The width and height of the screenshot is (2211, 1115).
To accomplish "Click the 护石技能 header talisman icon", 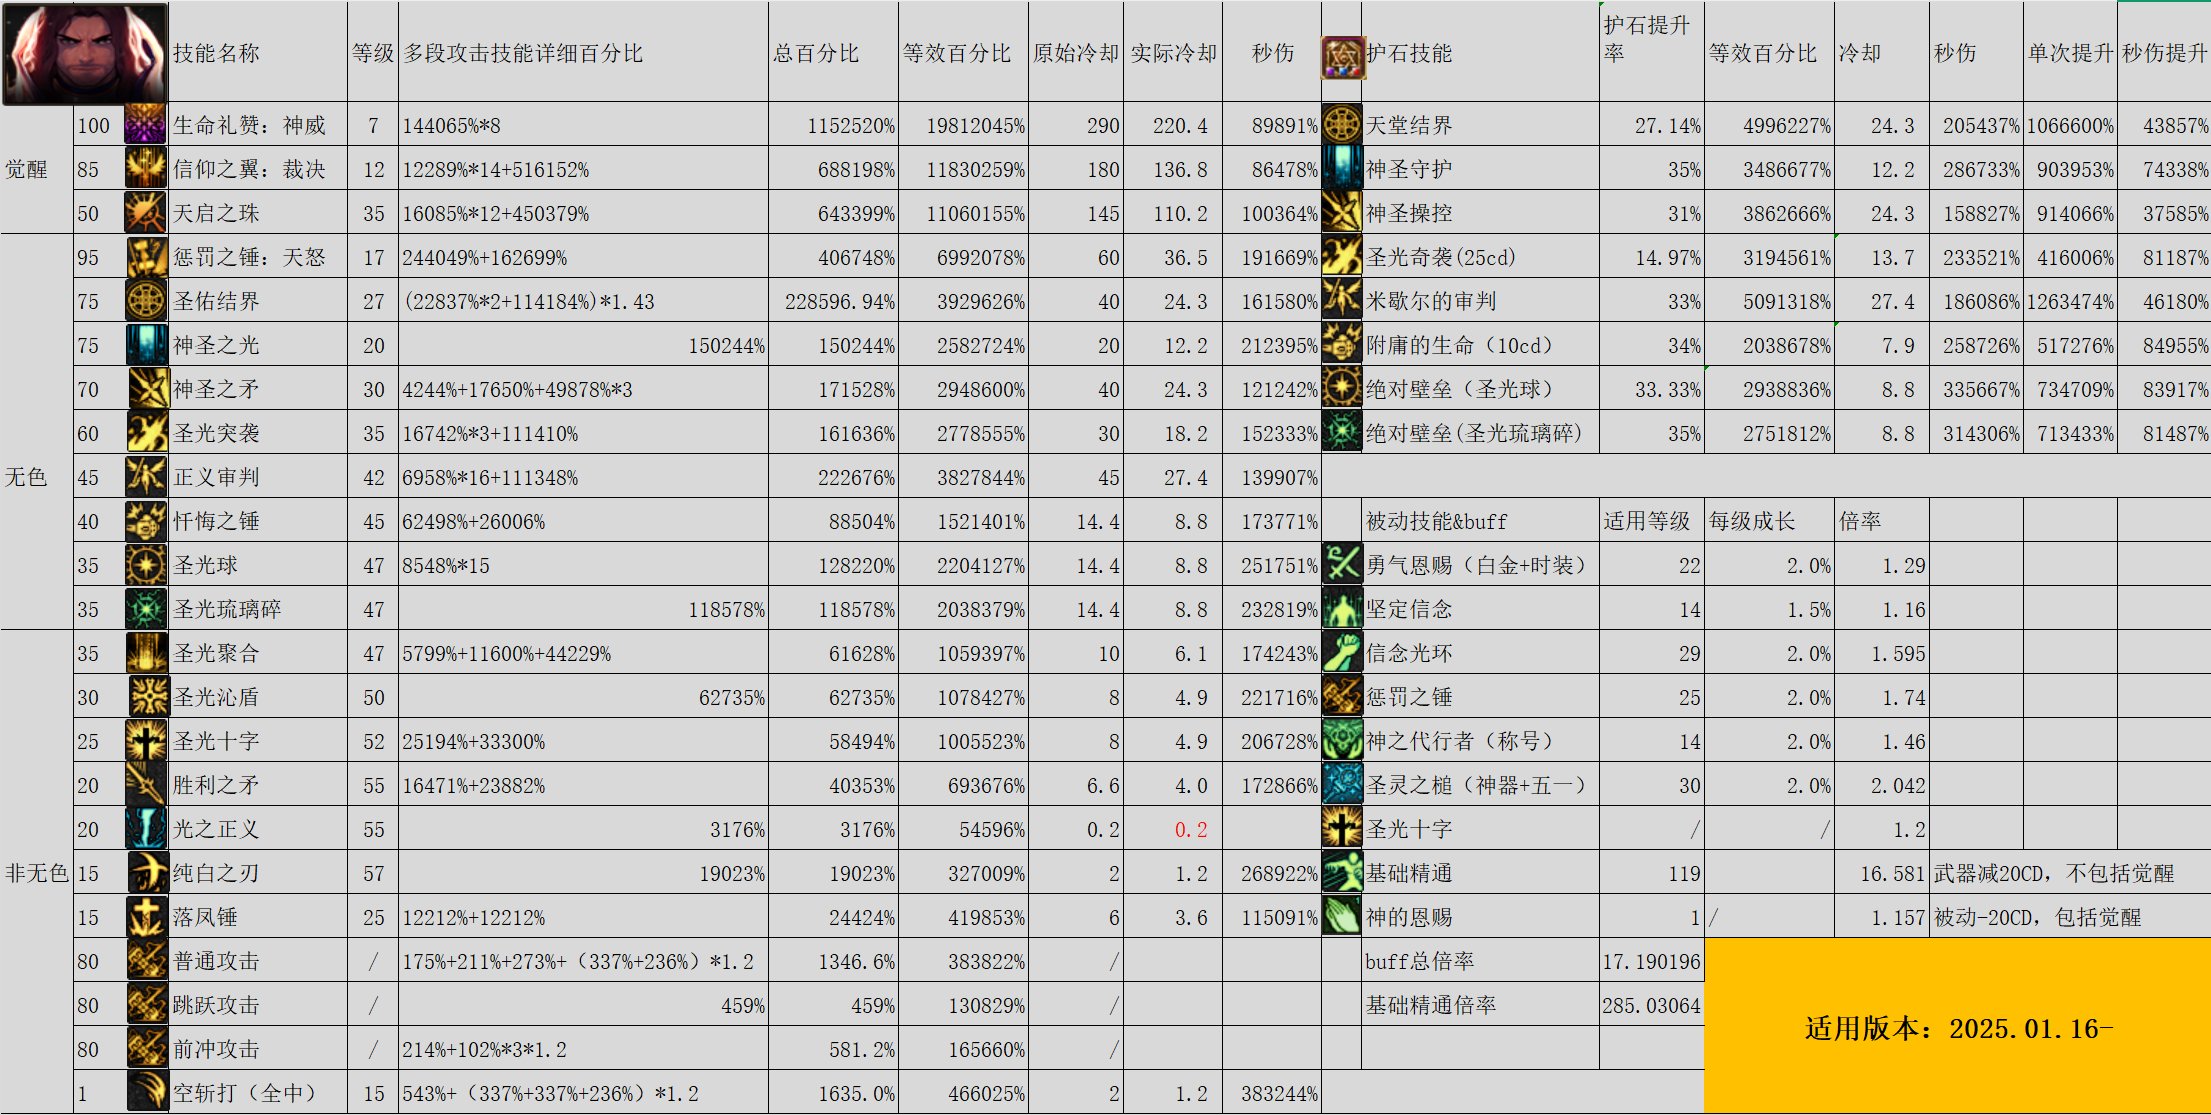I will tap(1342, 58).
